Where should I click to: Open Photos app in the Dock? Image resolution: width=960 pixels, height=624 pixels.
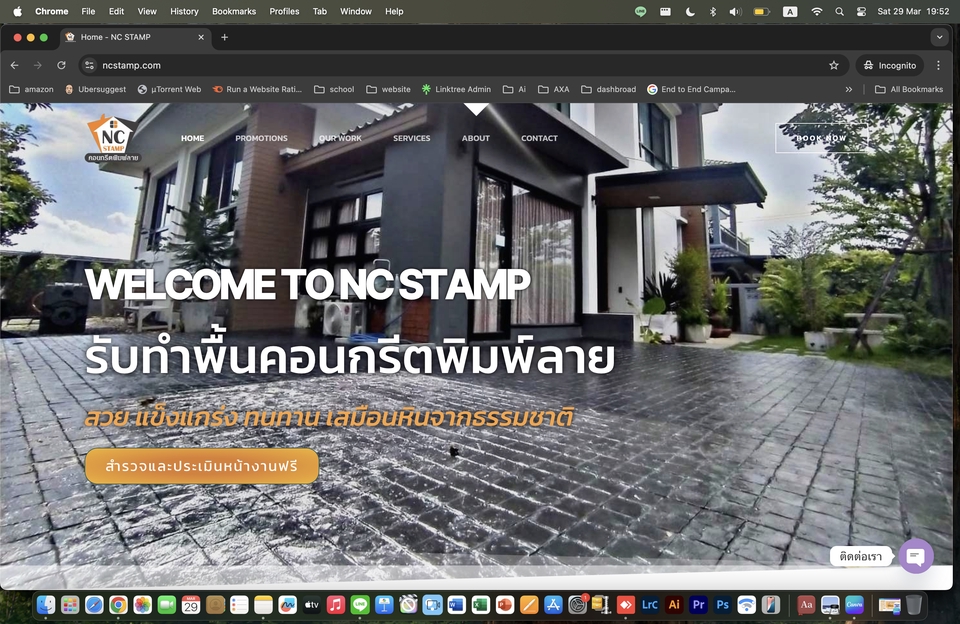[x=143, y=605]
